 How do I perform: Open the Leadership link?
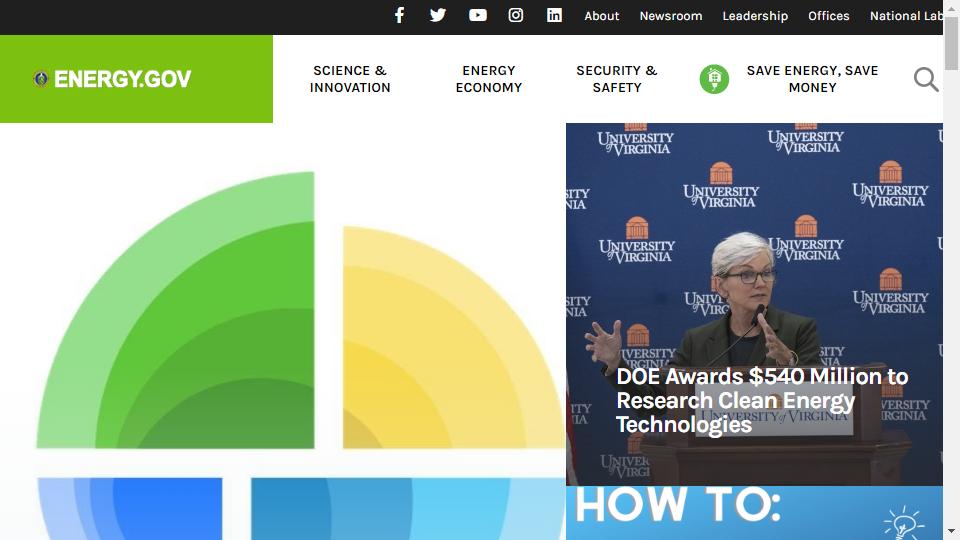(x=755, y=16)
